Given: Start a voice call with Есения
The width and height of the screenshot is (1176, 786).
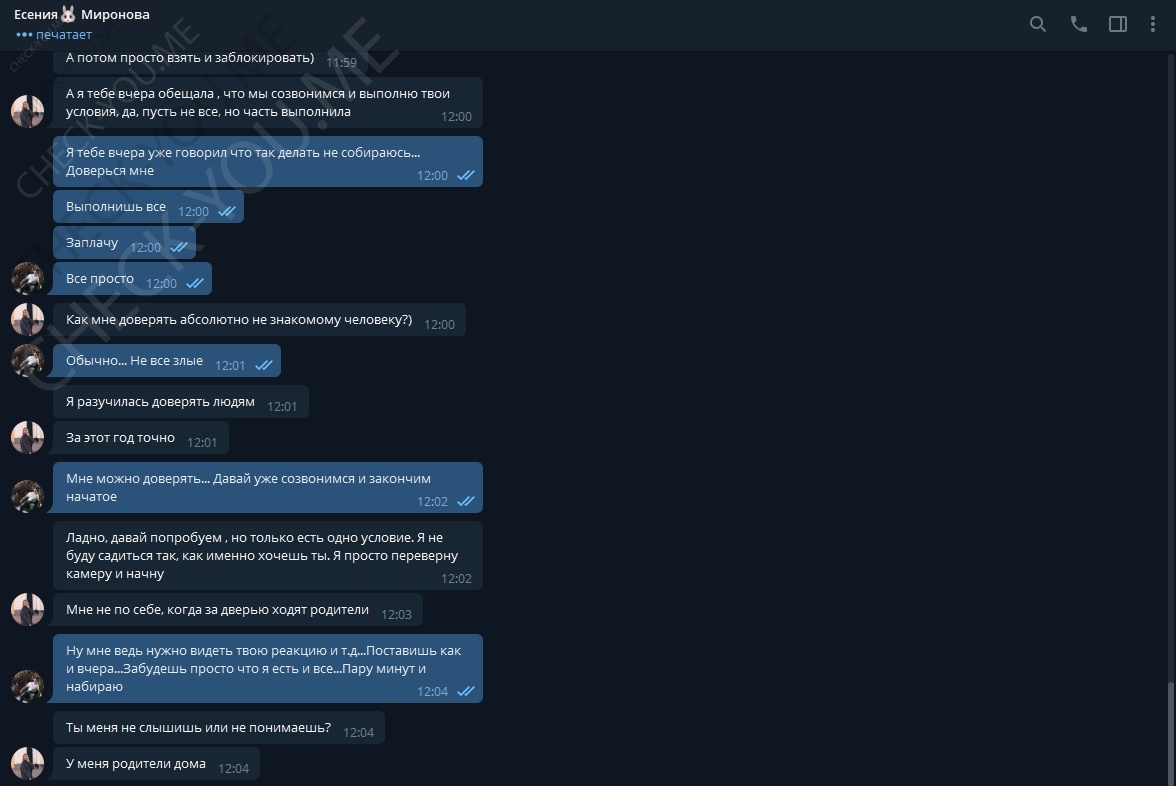Looking at the screenshot, I should click(x=1078, y=24).
